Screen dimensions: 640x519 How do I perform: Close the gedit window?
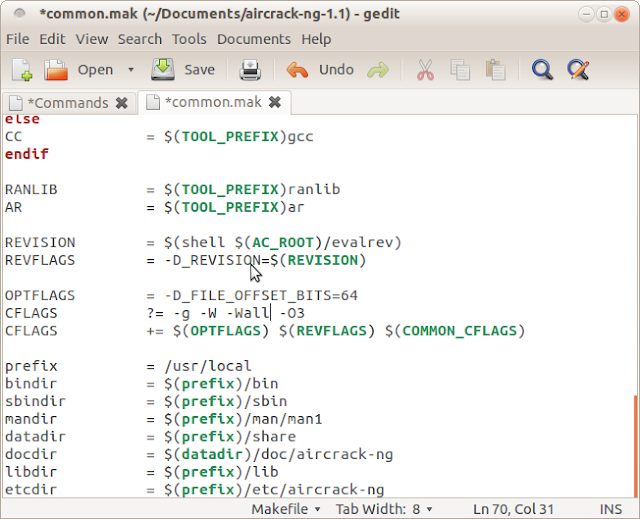click(x=622, y=15)
